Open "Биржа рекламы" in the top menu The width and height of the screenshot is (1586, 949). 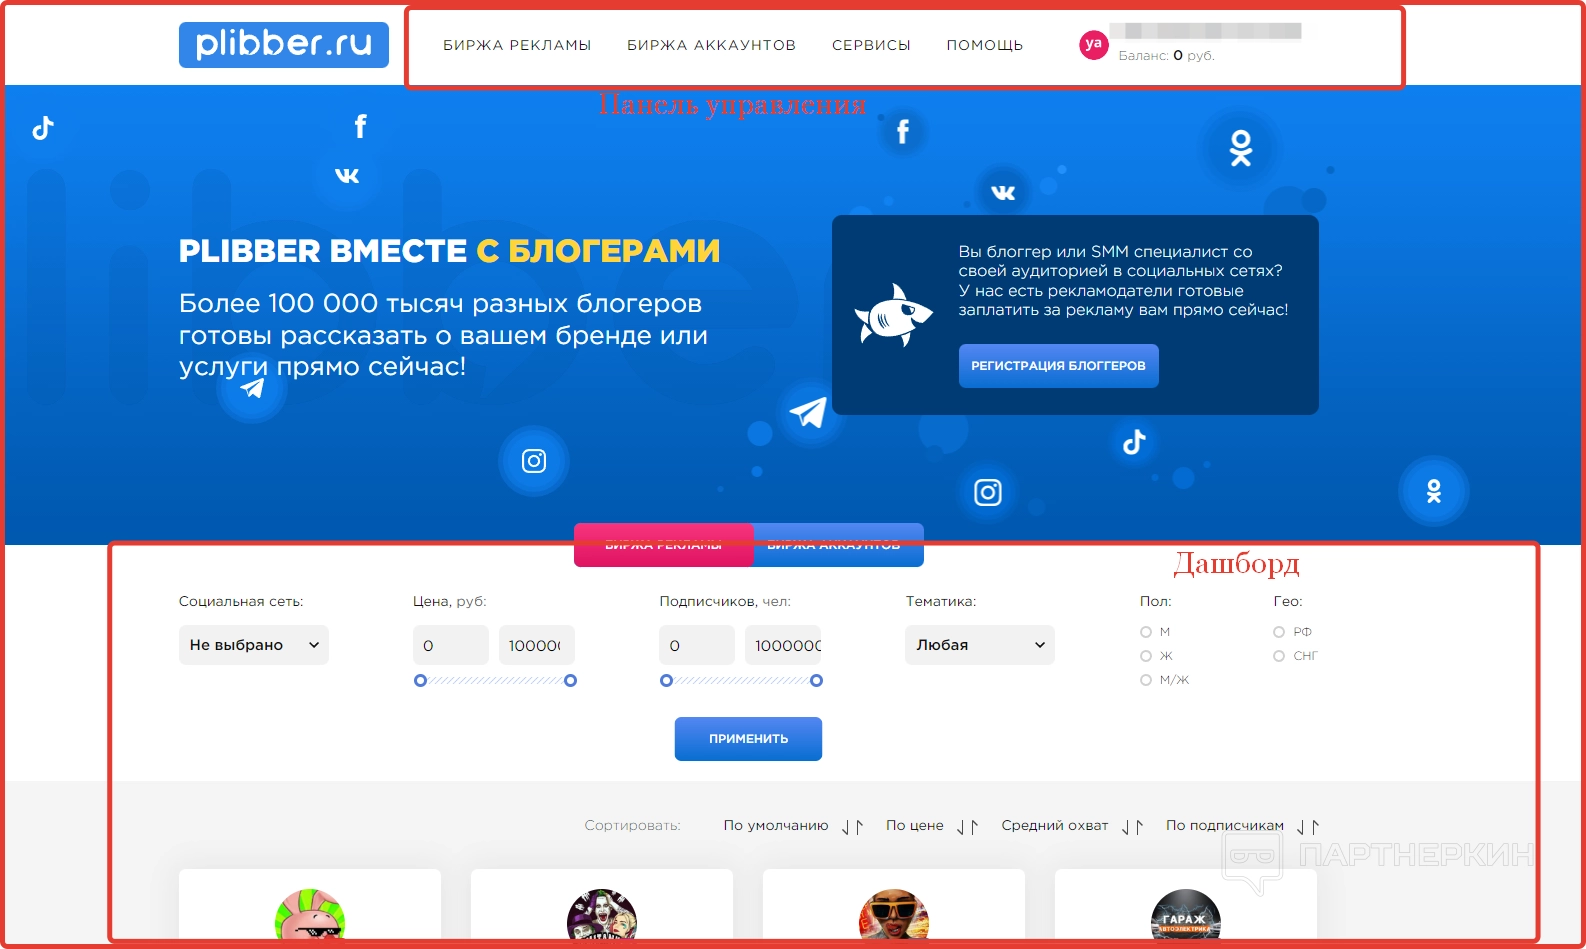click(x=517, y=45)
